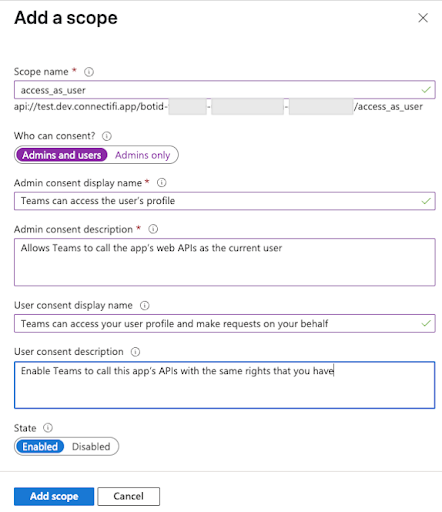Click info icon for User consent display name
This screenshot has height=512, width=442.
pos(145,305)
